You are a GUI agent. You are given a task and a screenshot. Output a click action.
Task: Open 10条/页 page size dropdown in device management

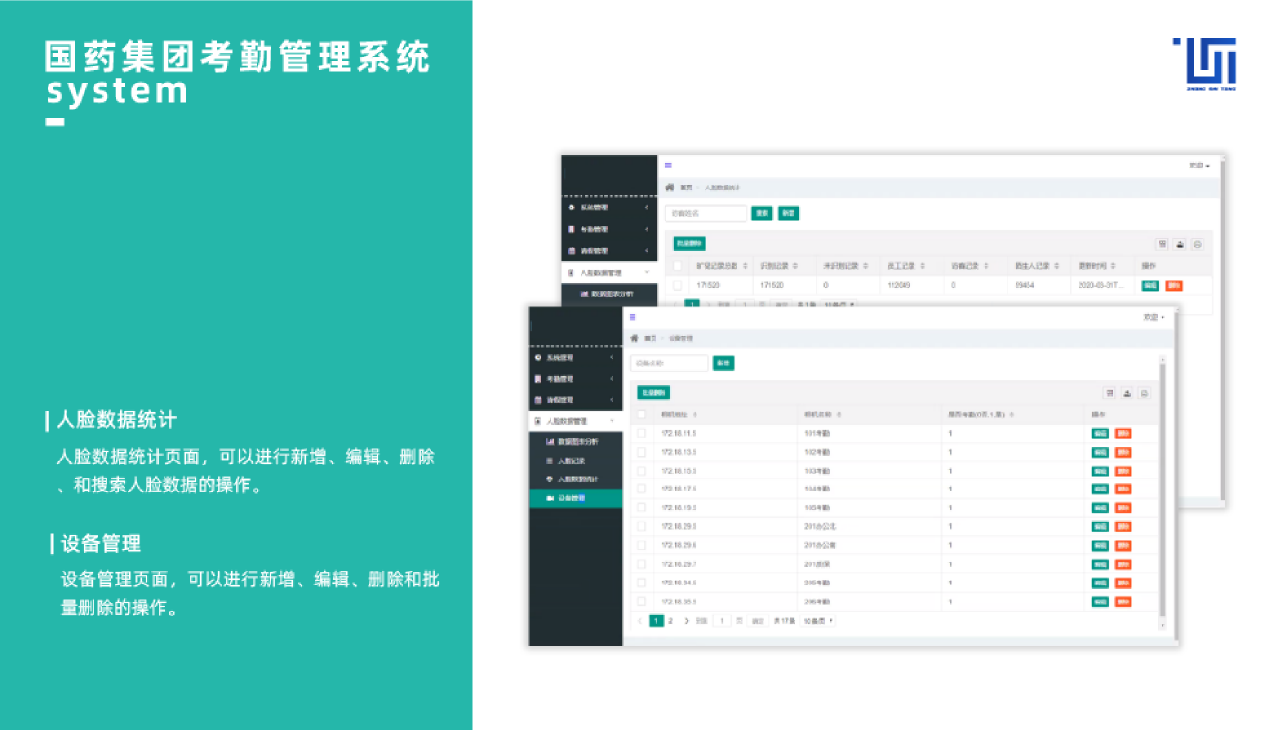point(818,621)
